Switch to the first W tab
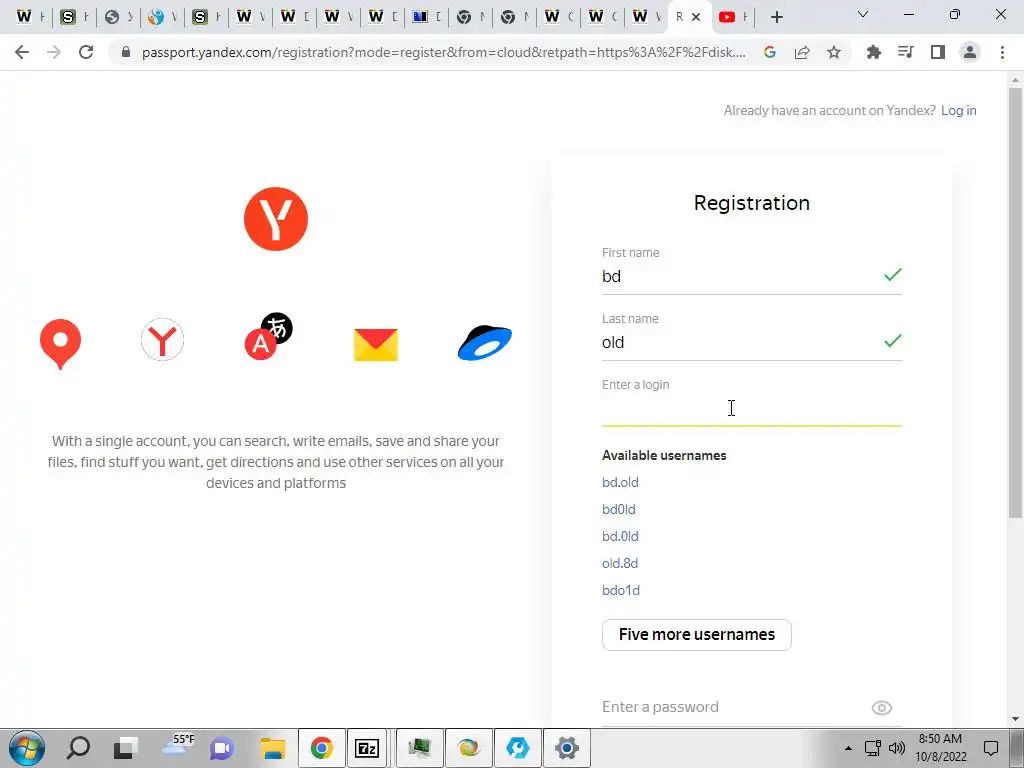 (x=30, y=17)
